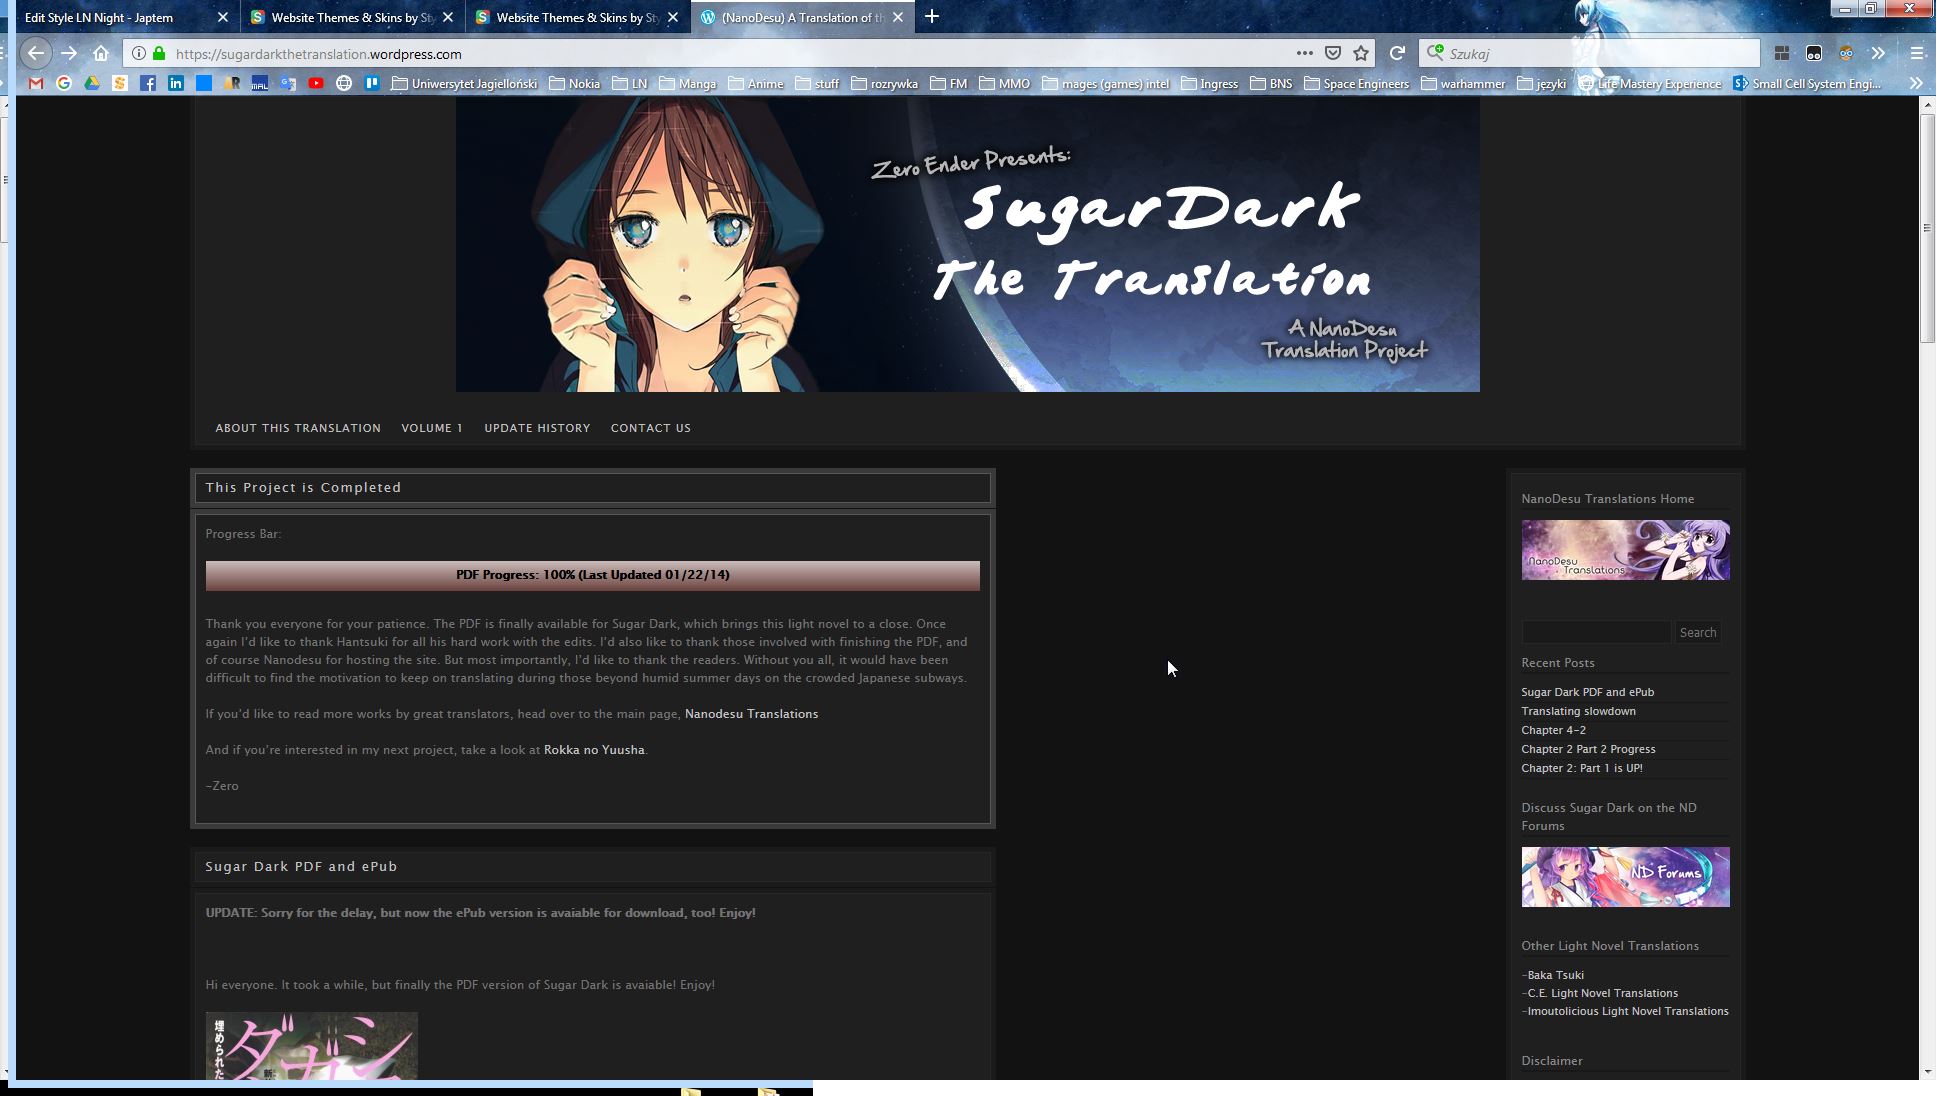This screenshot has height=1096, width=1936.
Task: Open the Volume 1 menu item
Action: (432, 428)
